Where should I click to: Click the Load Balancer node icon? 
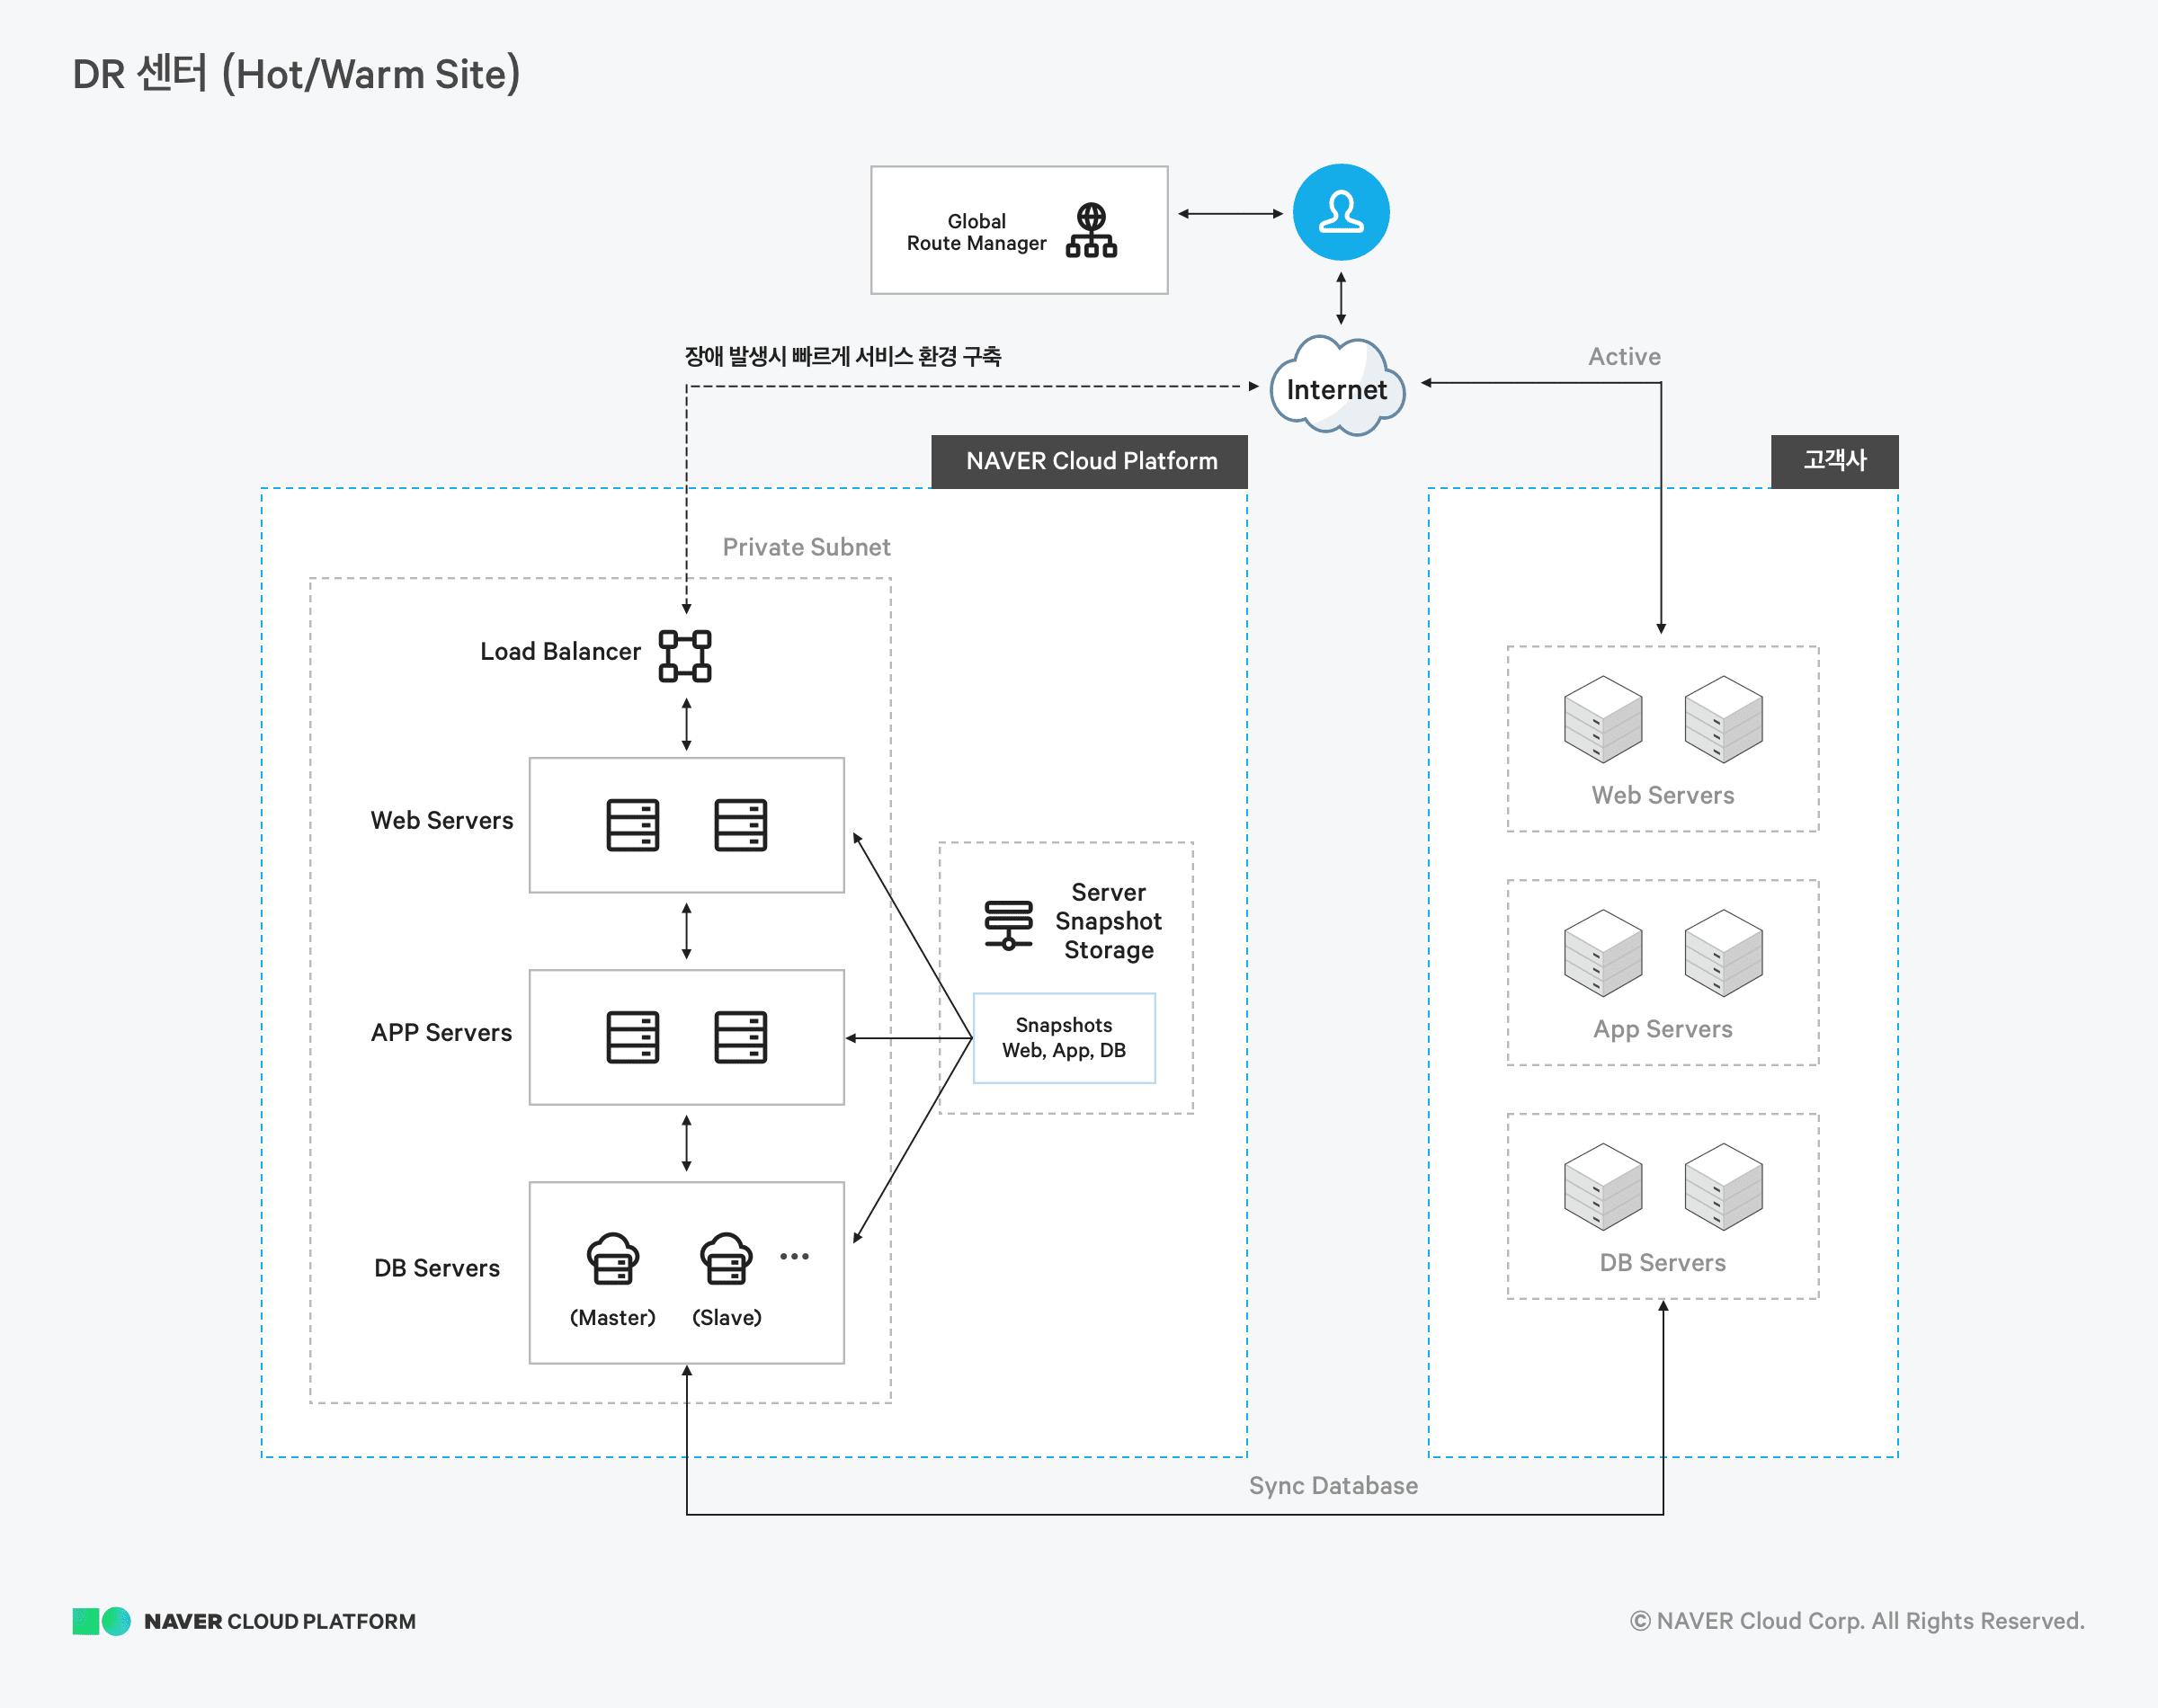point(685,656)
